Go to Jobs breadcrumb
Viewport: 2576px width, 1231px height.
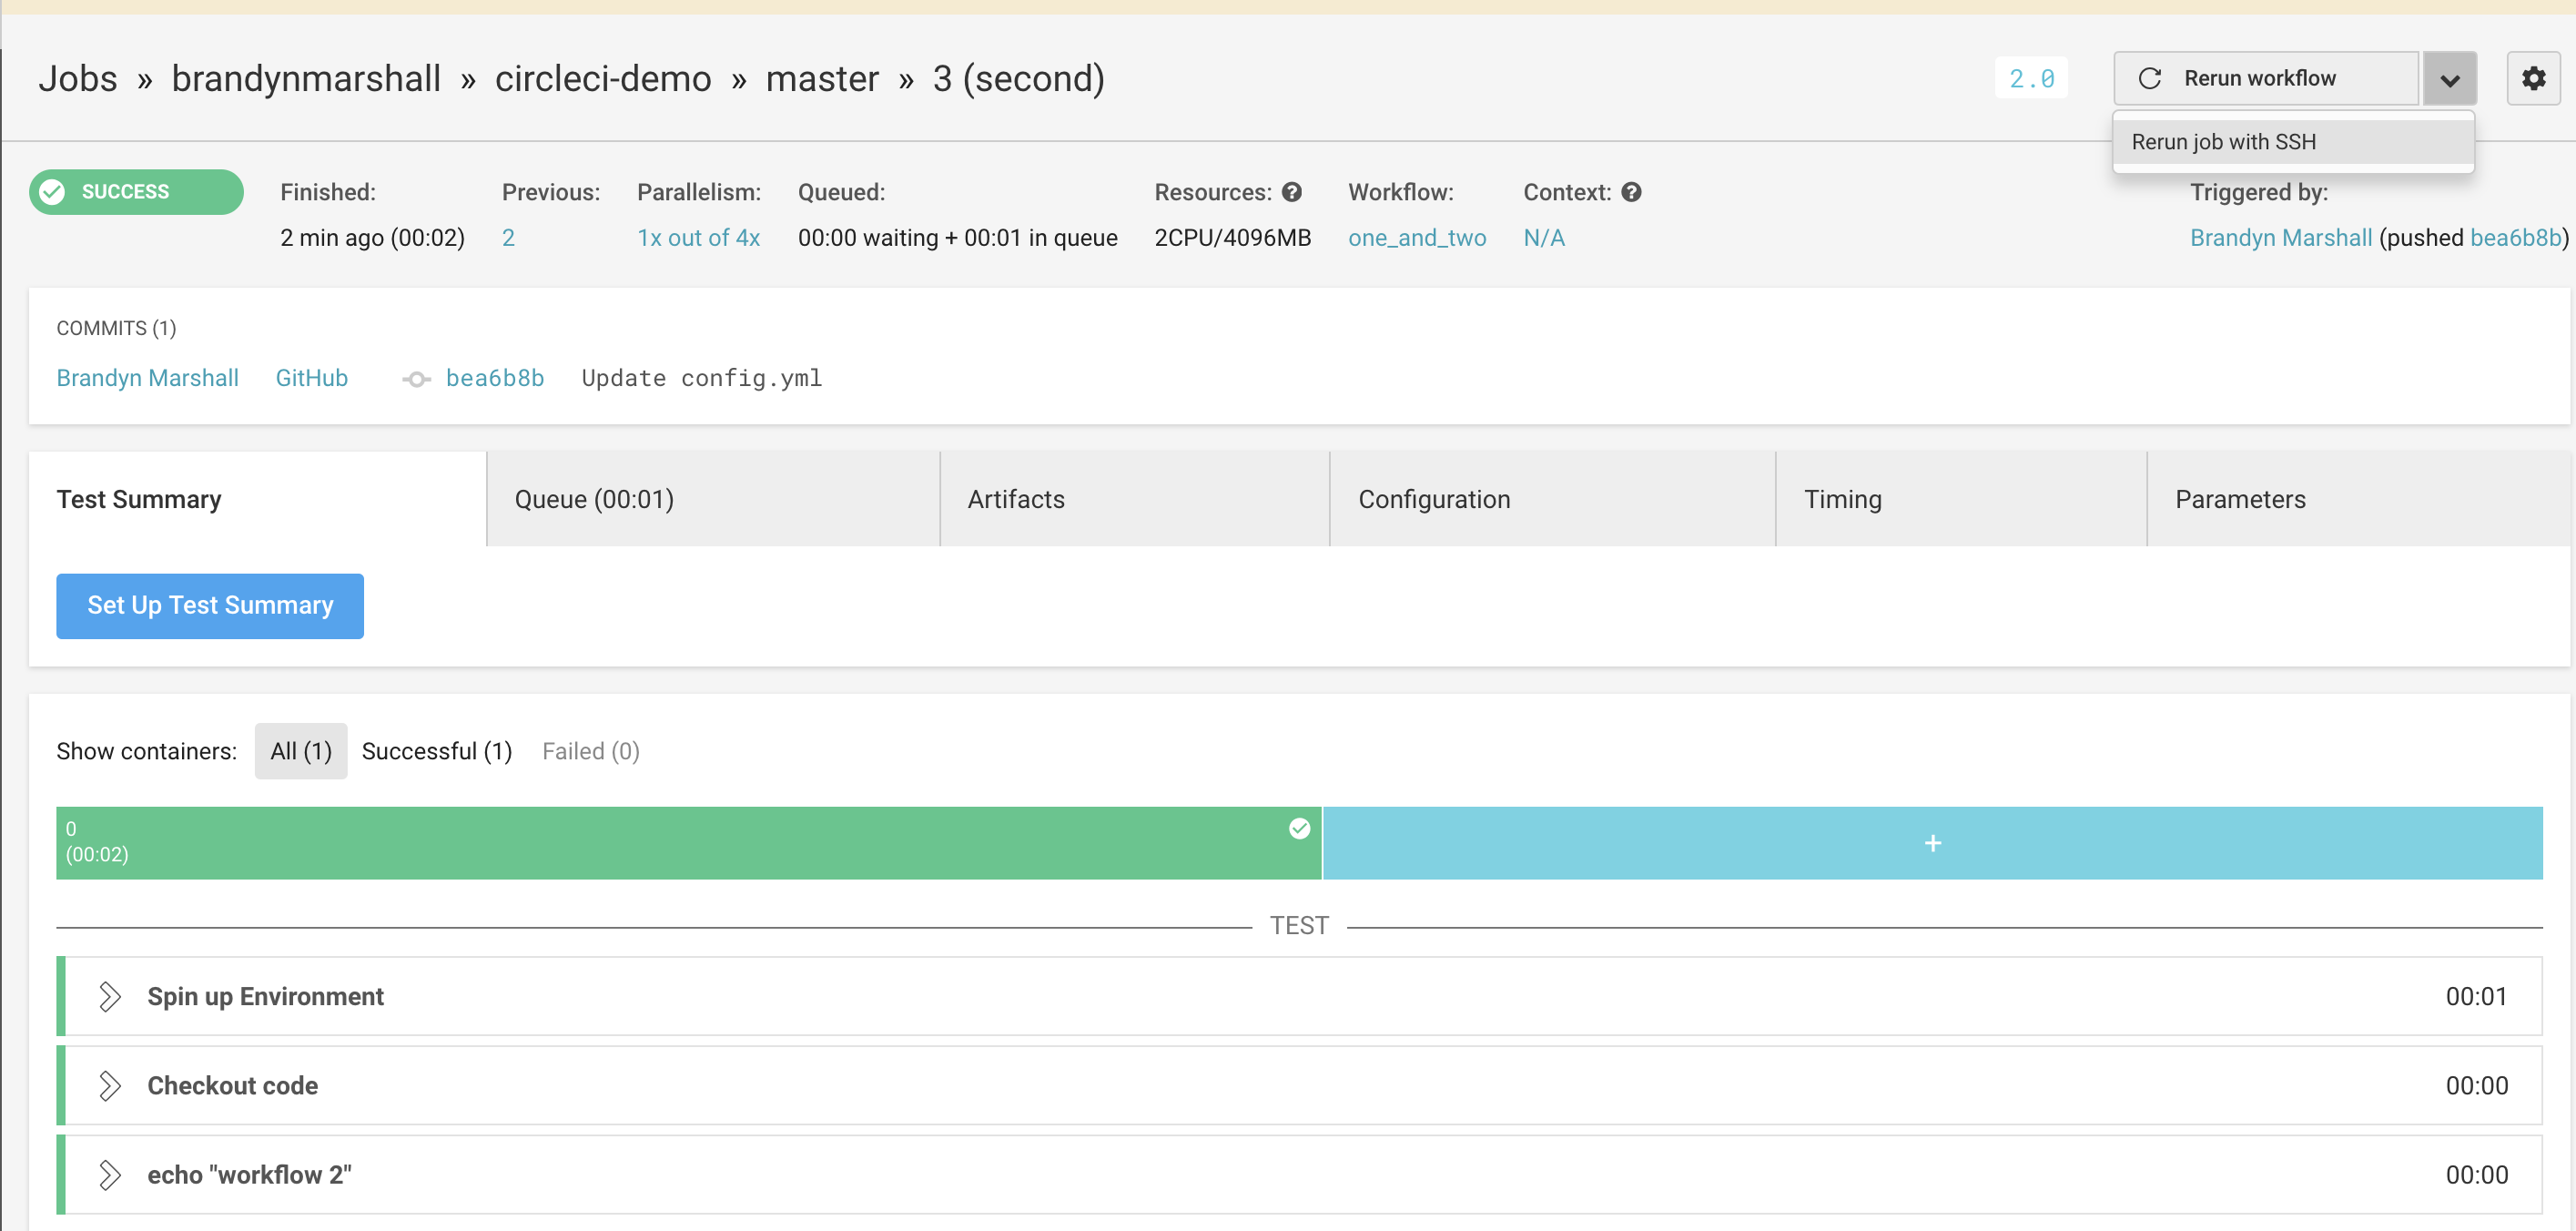[78, 78]
